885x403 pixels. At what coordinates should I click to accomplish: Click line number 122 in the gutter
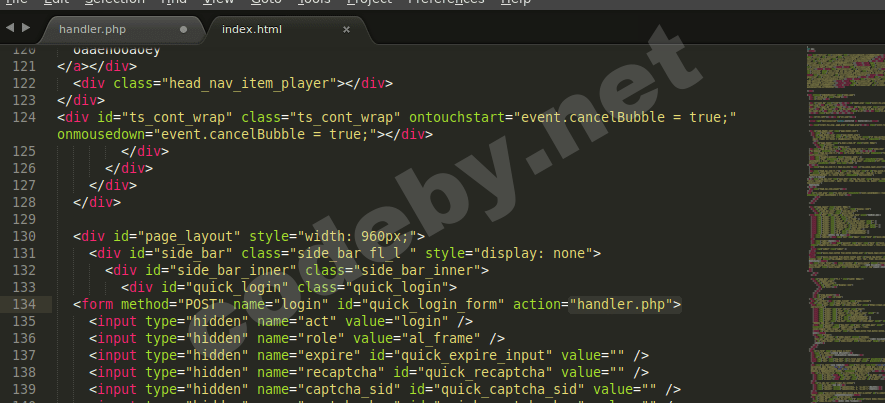[24, 84]
